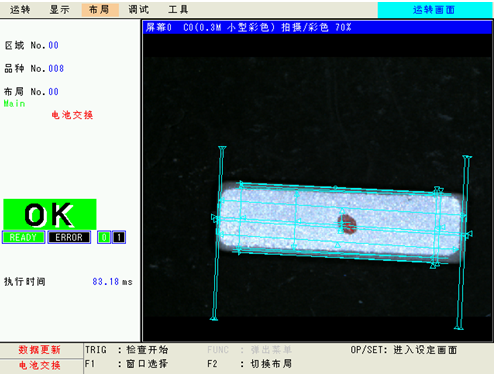Click F2 切换布局 hint
The image size is (494, 377).
[249, 364]
